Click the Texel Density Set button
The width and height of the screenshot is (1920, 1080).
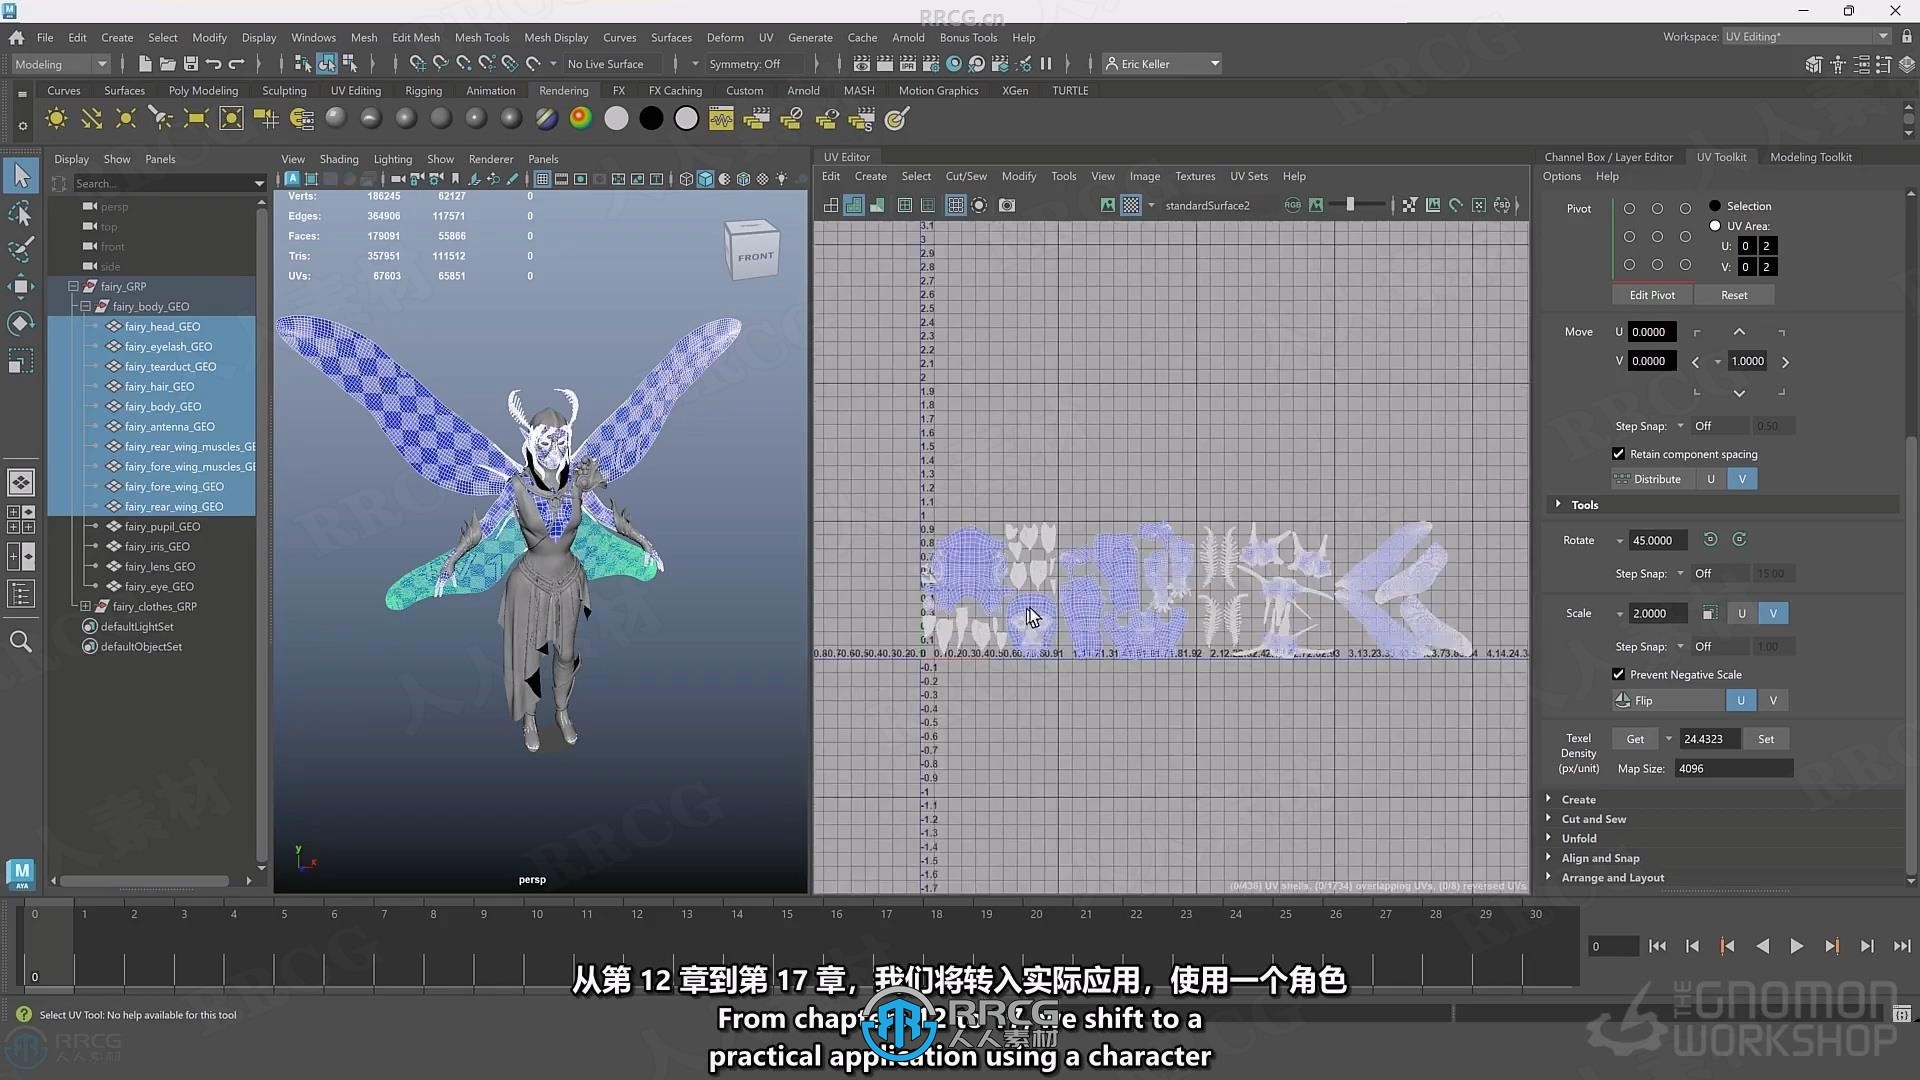click(1766, 739)
